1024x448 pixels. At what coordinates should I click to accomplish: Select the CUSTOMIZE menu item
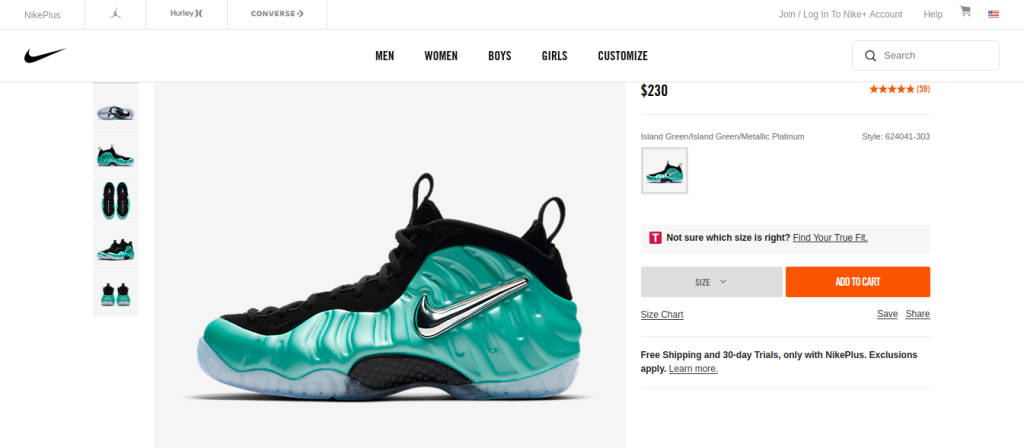point(622,56)
